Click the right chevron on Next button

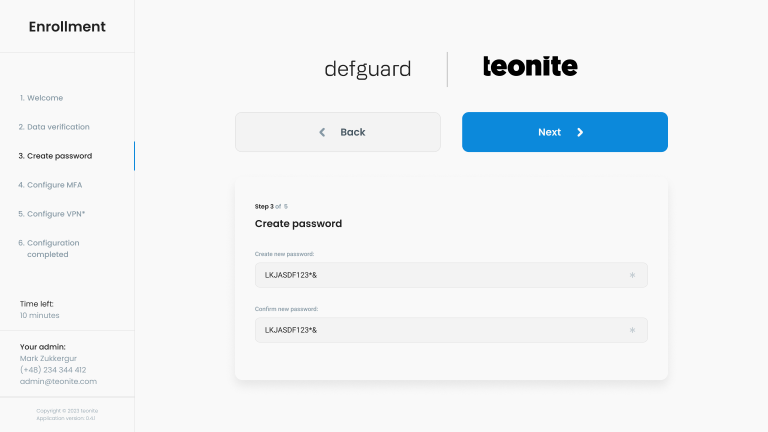pos(580,132)
